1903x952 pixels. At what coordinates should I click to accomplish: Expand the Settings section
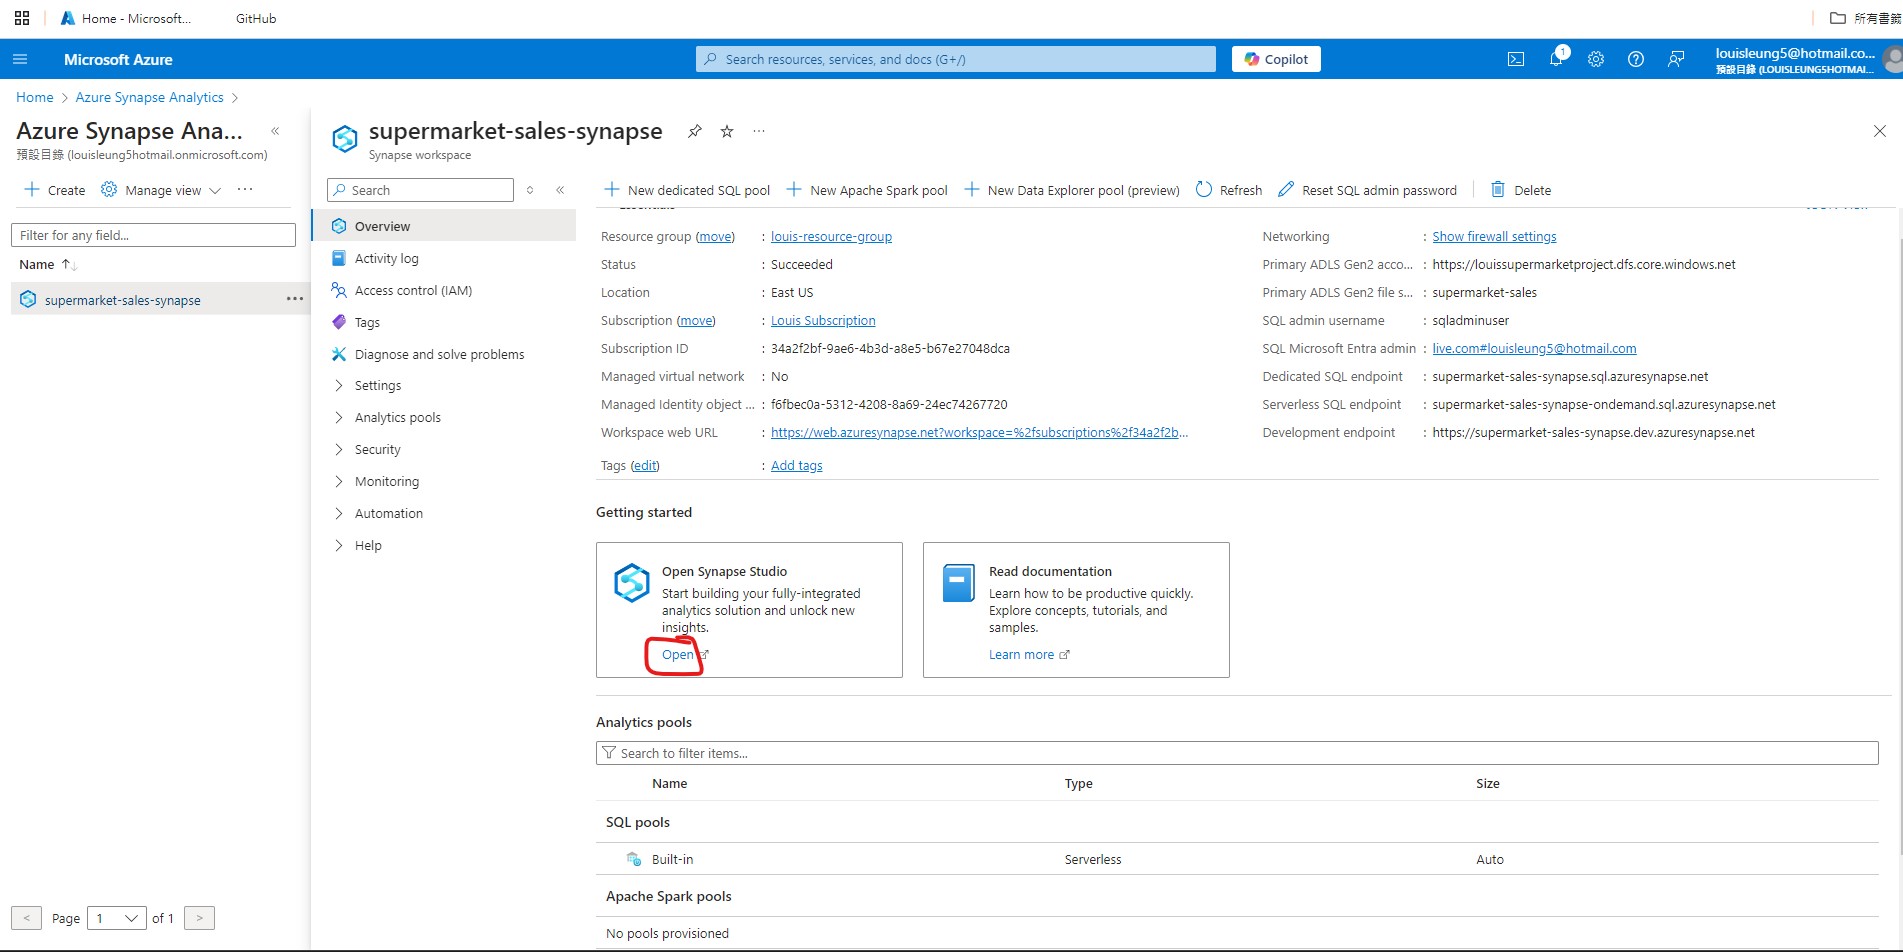(380, 385)
